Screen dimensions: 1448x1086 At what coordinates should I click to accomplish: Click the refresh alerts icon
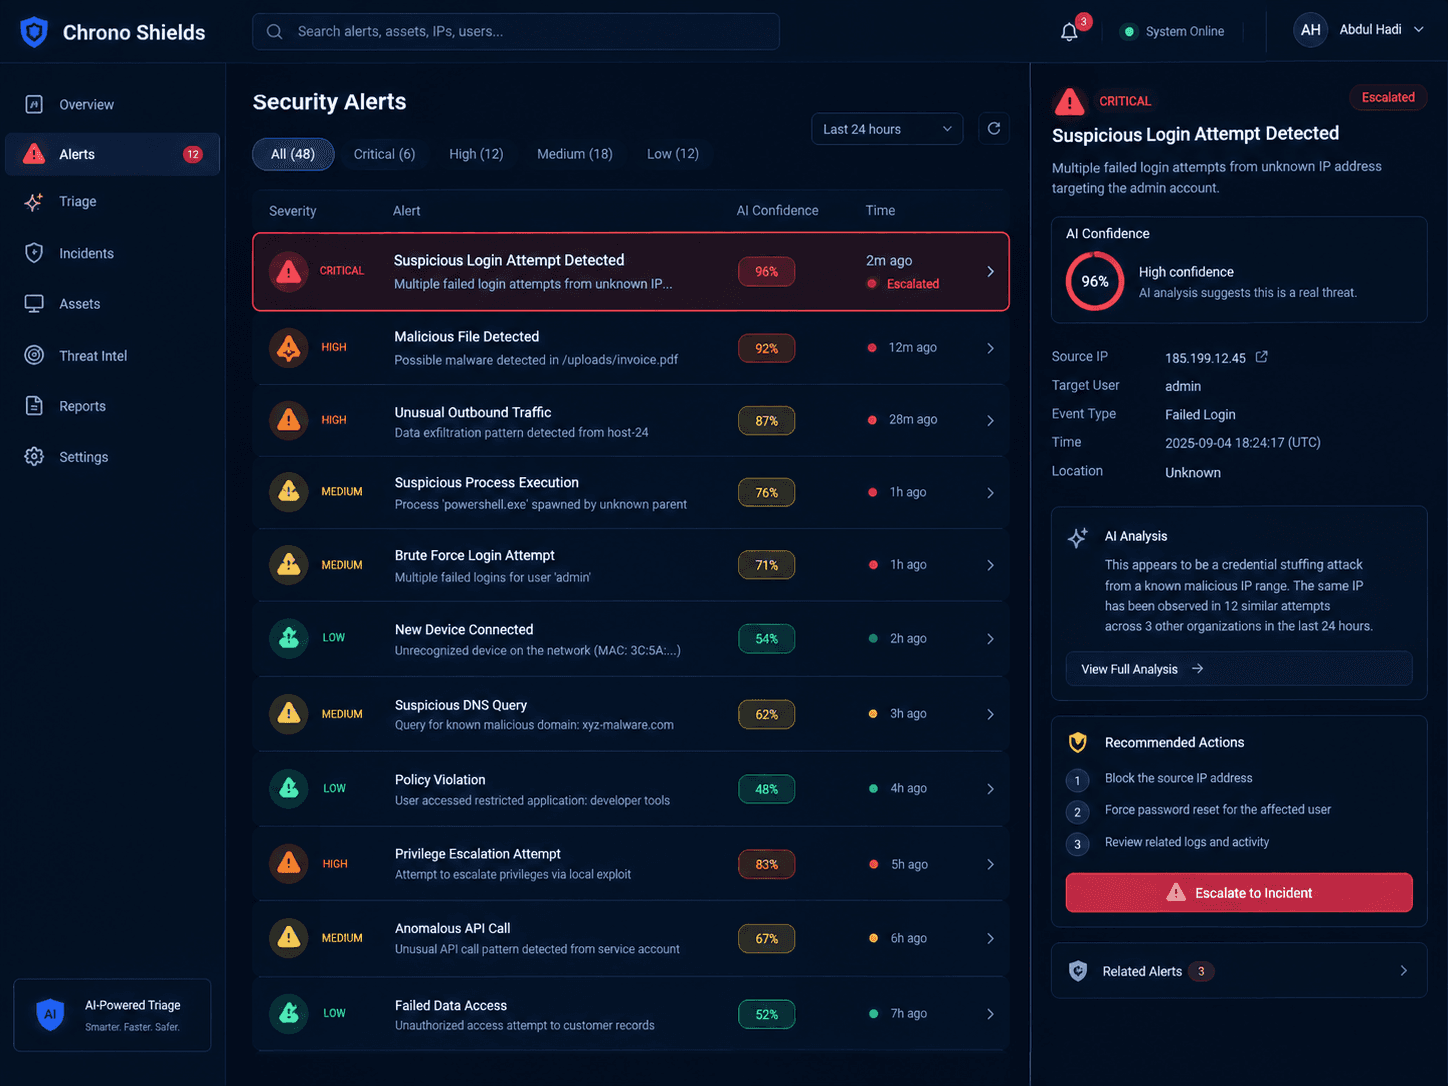[x=994, y=129]
